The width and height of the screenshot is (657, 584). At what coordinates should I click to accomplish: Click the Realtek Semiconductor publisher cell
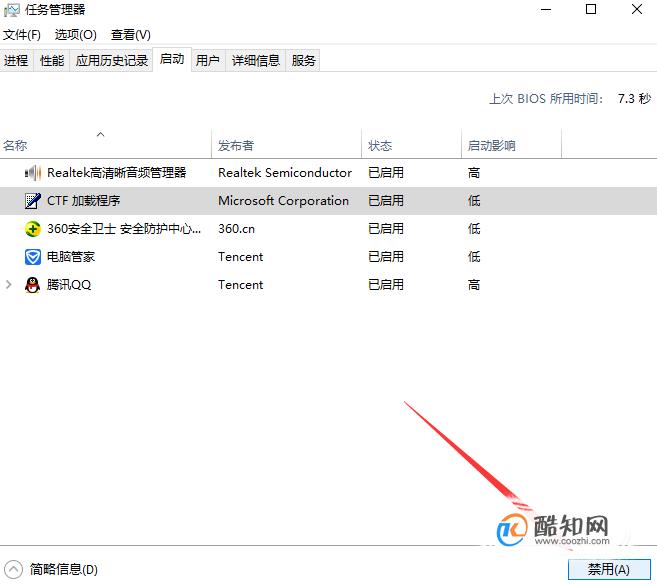pos(285,173)
